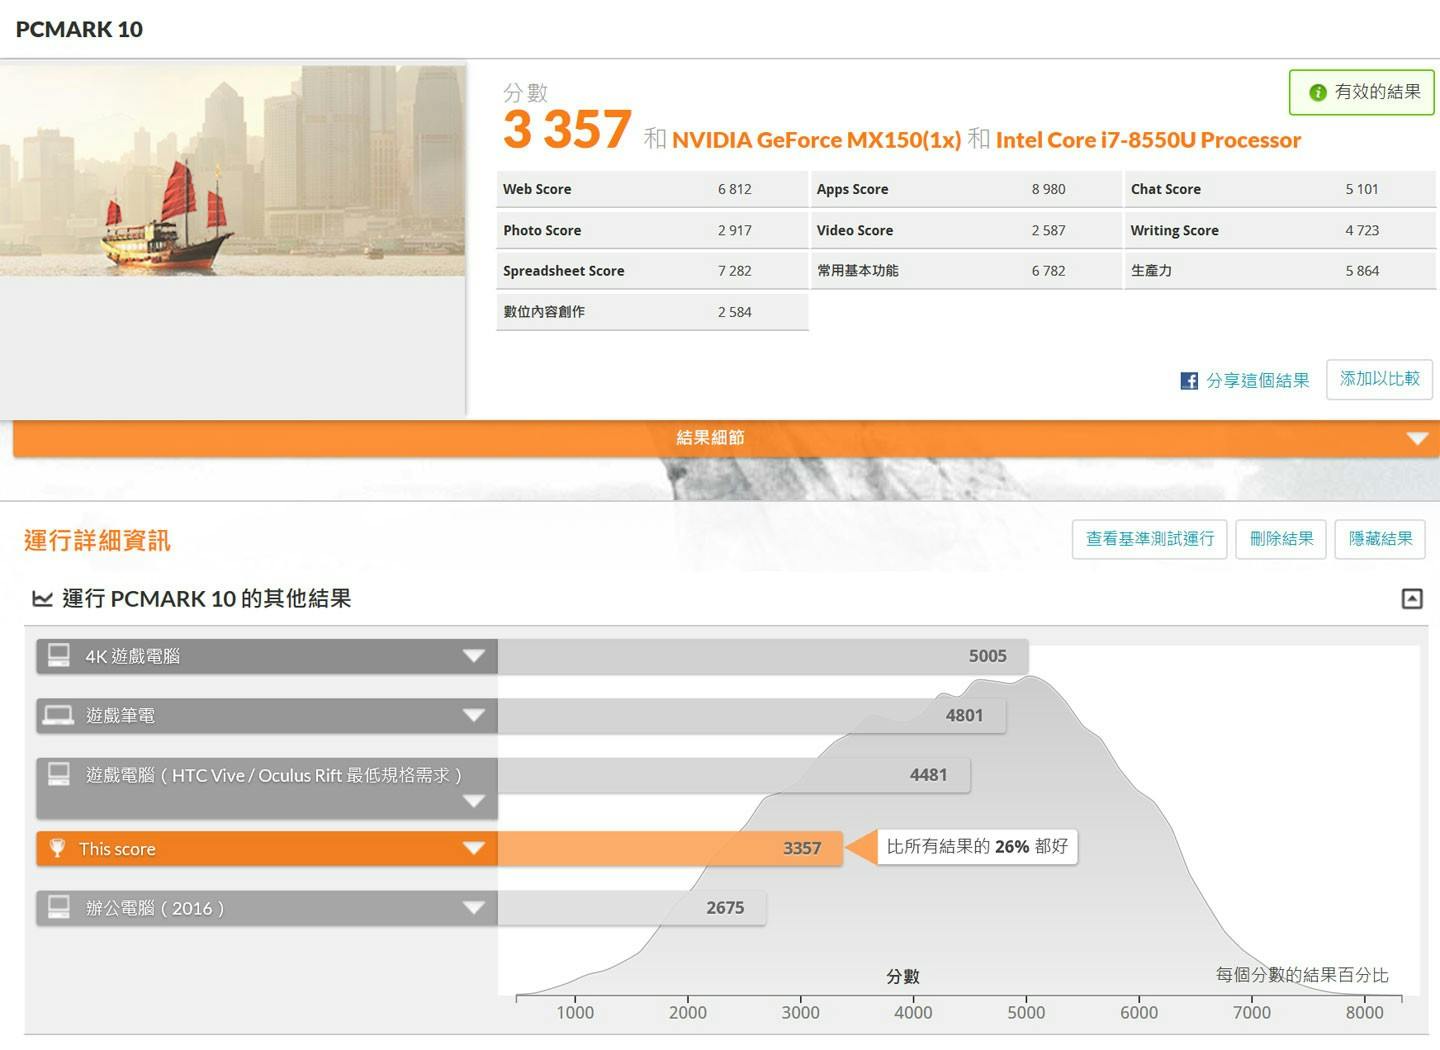1440x1050 pixels.
Task: Click the 運行詳細資訊 heading
Action: [x=97, y=541]
